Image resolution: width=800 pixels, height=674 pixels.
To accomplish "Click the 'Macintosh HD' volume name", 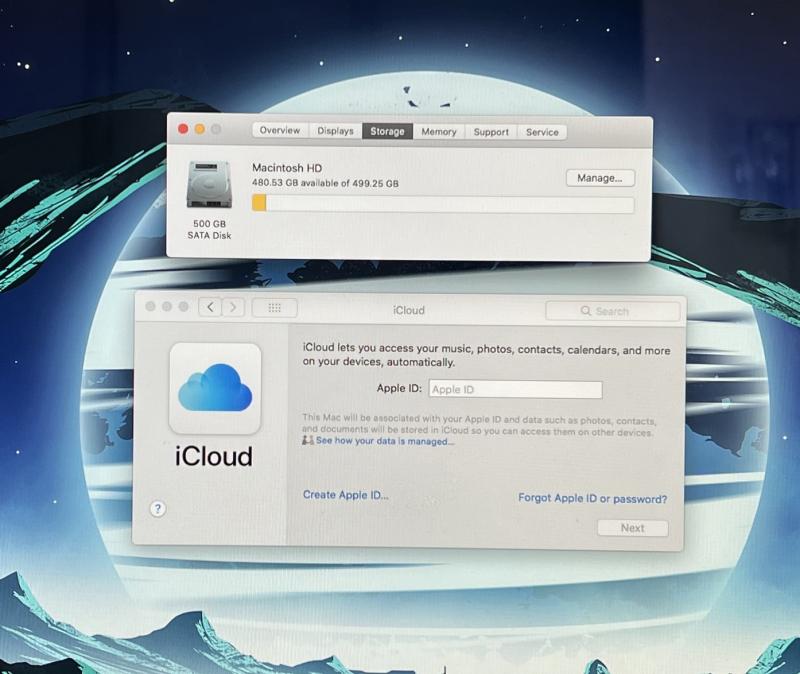I will click(x=287, y=167).
